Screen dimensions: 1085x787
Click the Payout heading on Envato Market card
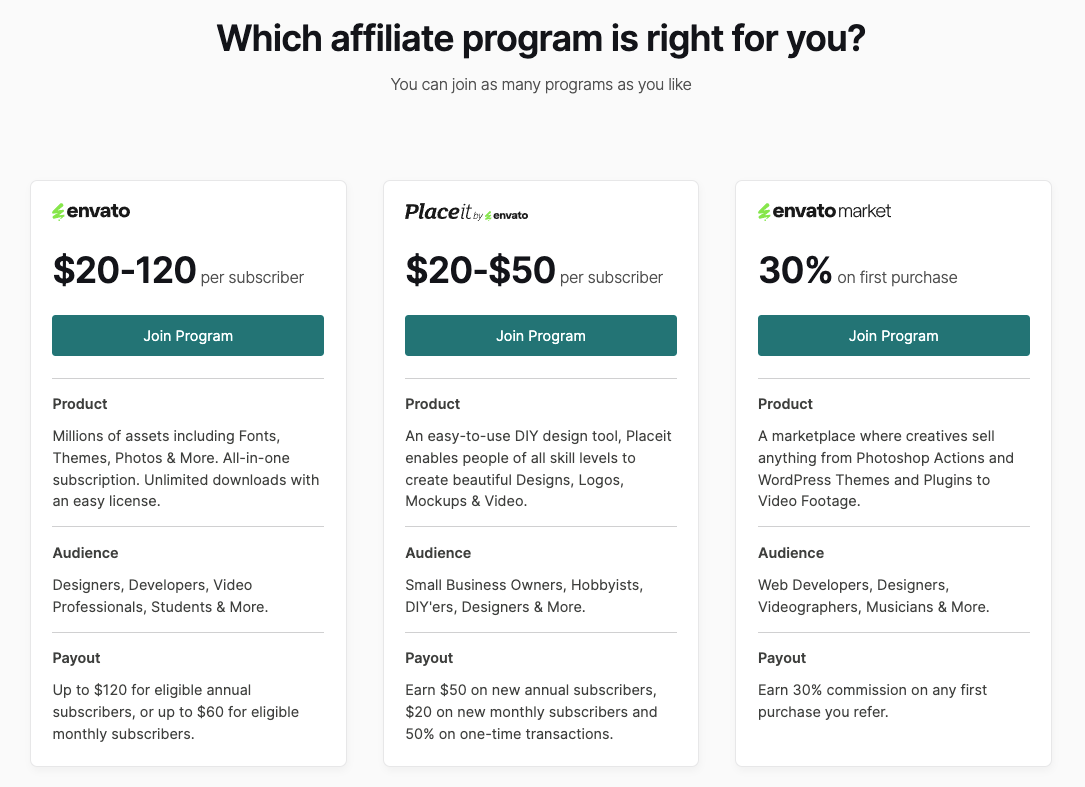tap(781, 658)
